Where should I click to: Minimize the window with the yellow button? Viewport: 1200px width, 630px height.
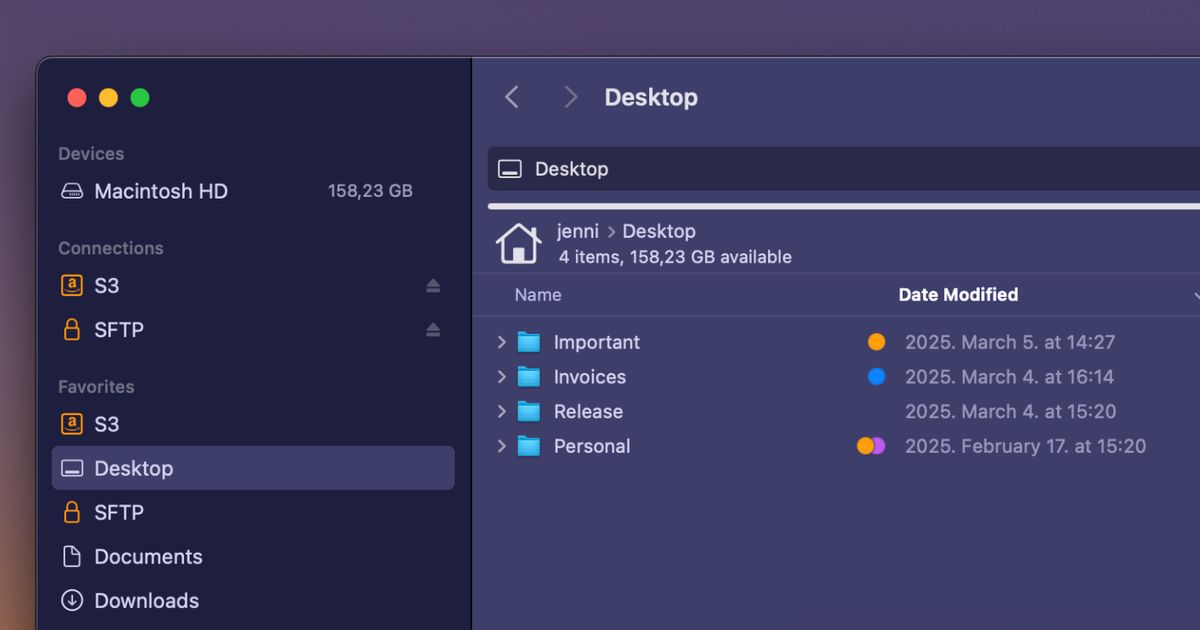[108, 97]
